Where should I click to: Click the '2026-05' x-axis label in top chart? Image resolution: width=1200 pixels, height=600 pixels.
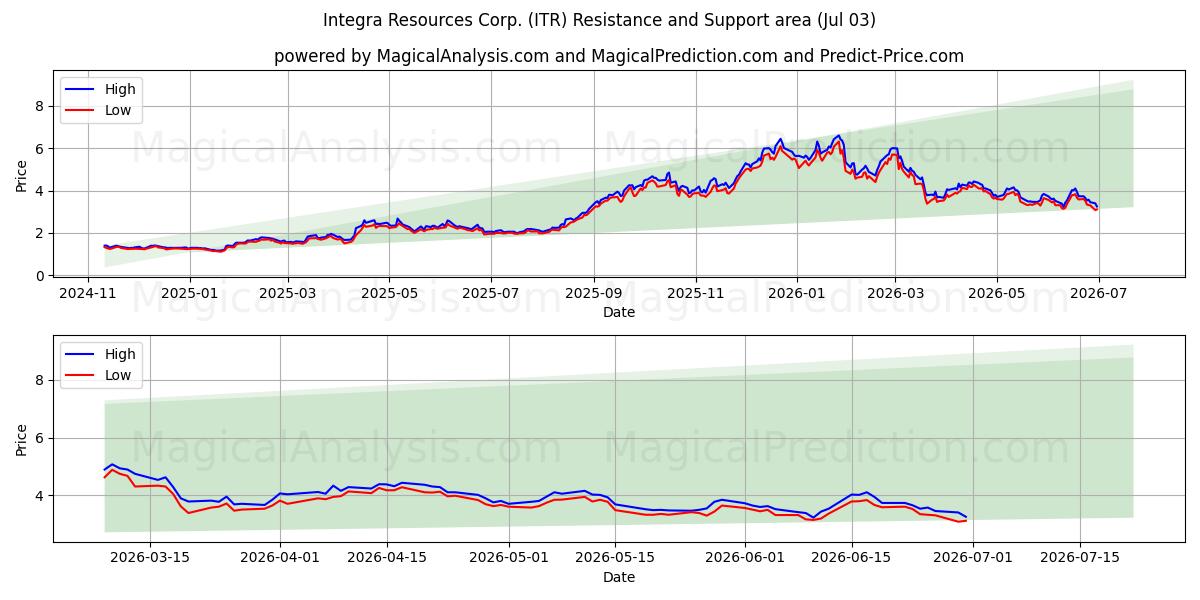click(x=996, y=294)
